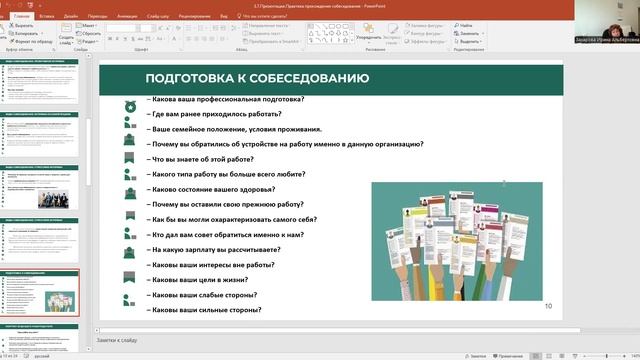The width and height of the screenshot is (640, 360).
Task: Switch to Normal view status bar icon
Action: pyautogui.click(x=536, y=356)
